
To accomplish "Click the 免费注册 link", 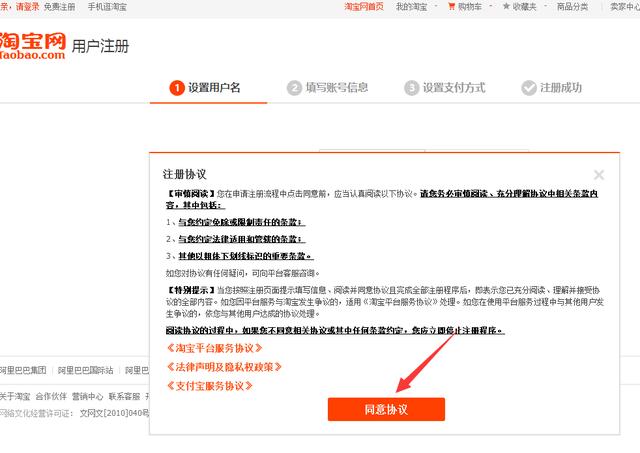I will 60,7.
